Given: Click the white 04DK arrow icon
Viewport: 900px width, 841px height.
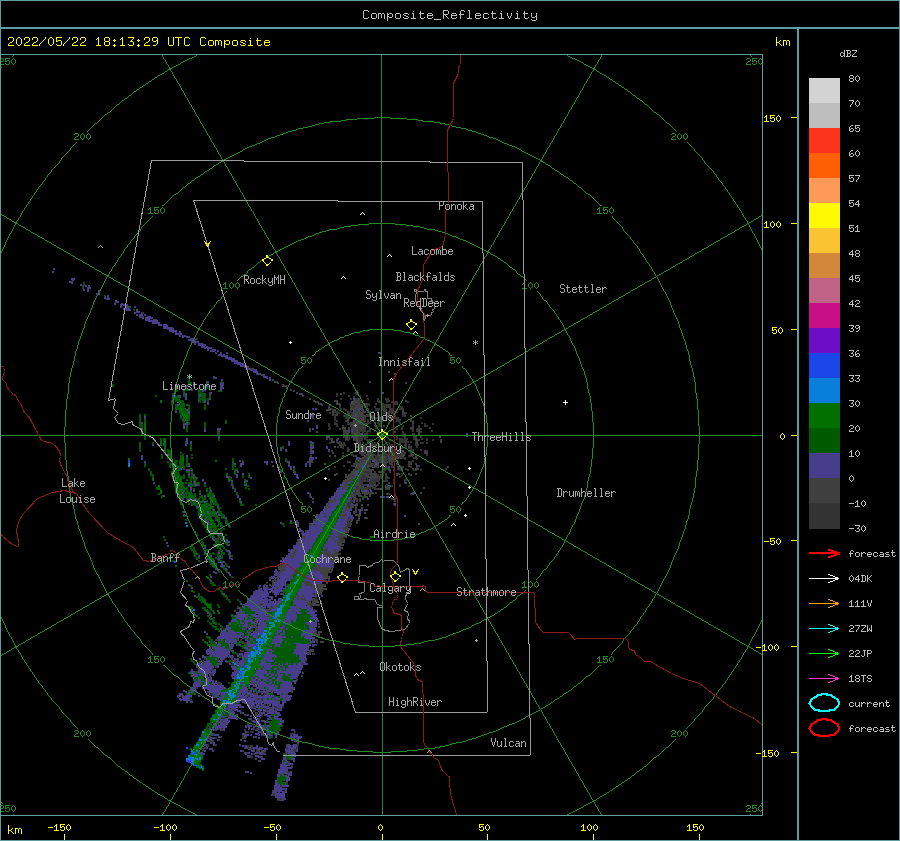Looking at the screenshot, I should [824, 579].
